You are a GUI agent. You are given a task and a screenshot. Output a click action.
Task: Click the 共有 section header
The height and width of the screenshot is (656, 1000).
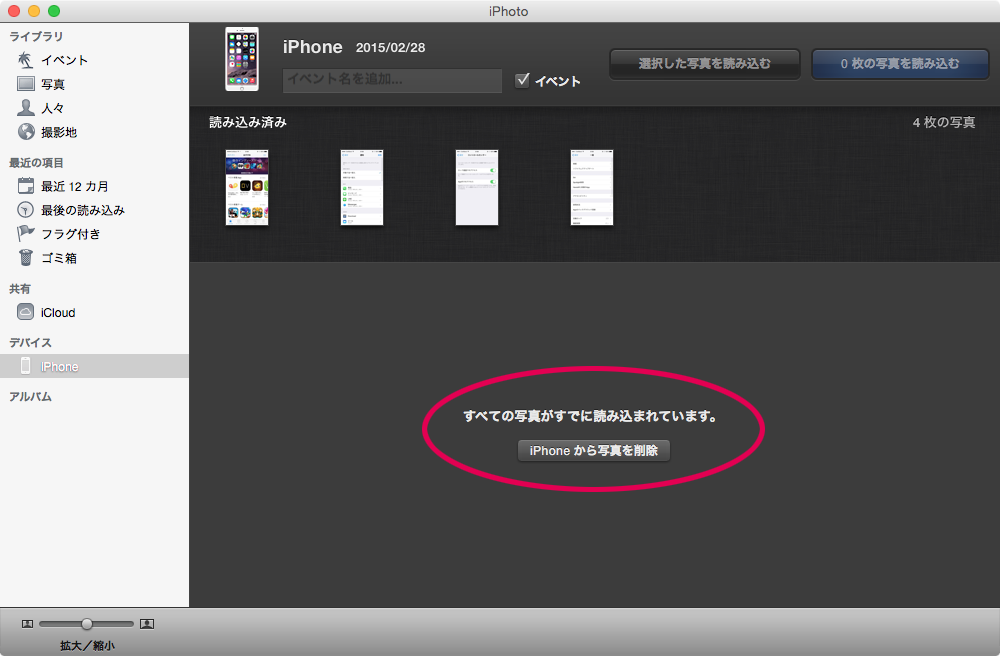point(20,289)
